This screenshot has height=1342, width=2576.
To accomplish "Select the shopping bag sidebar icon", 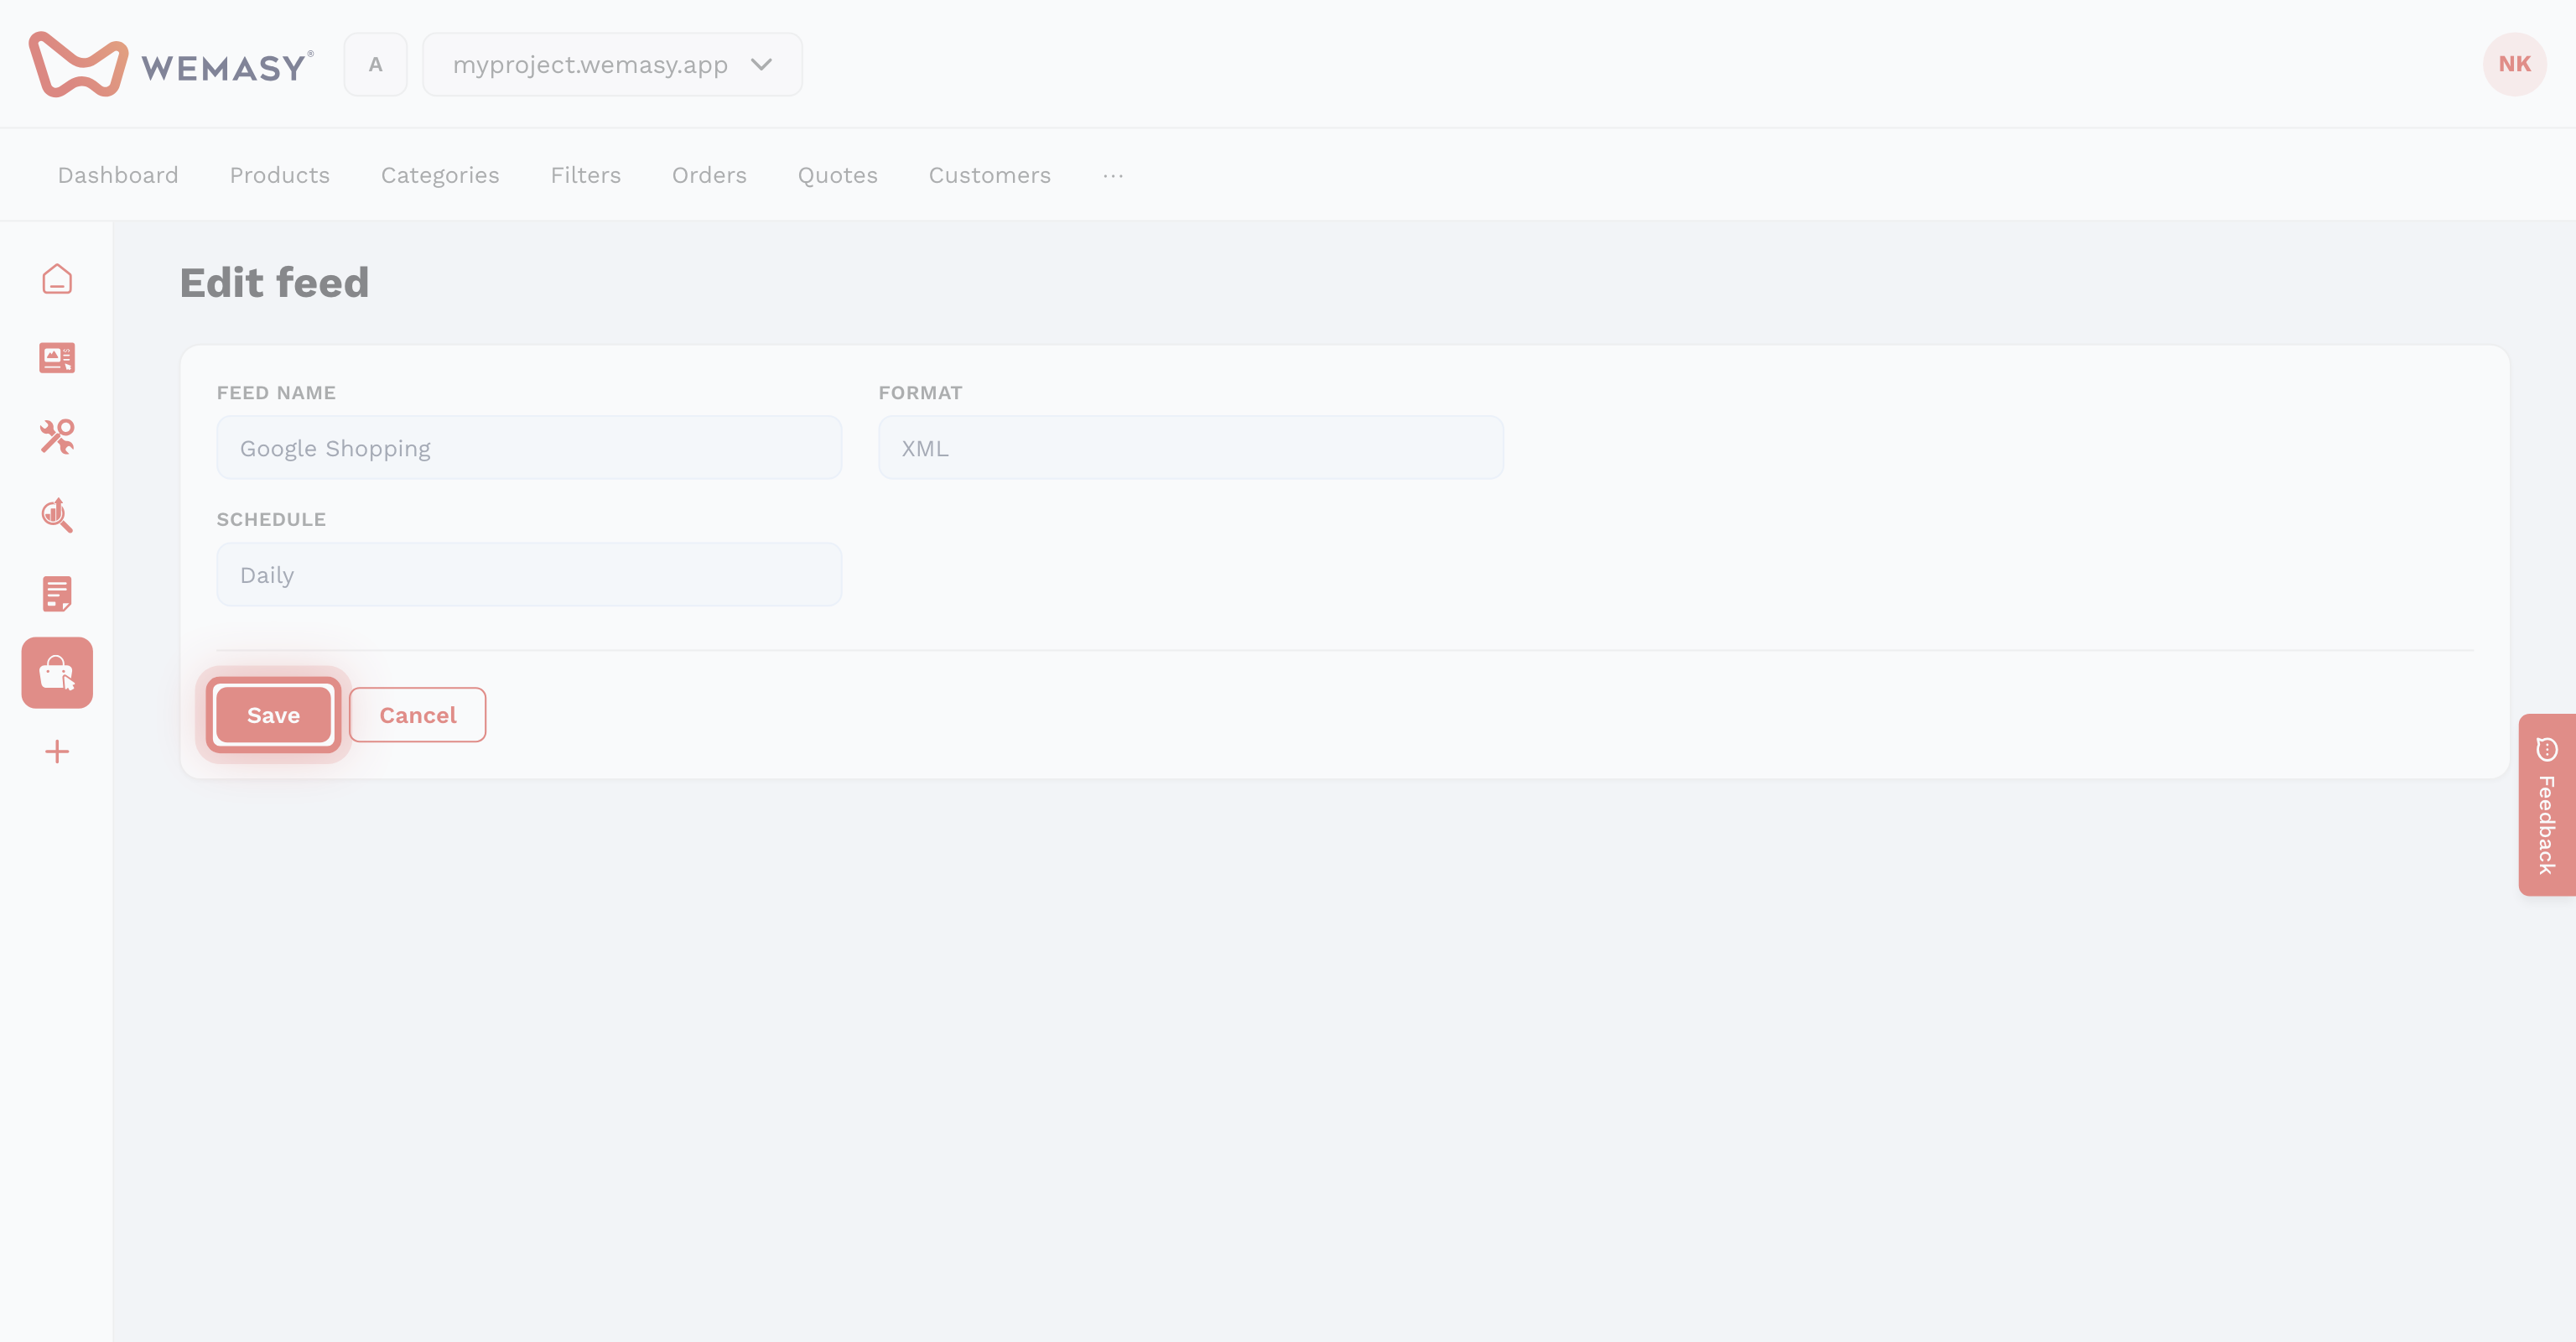I will pos(57,673).
